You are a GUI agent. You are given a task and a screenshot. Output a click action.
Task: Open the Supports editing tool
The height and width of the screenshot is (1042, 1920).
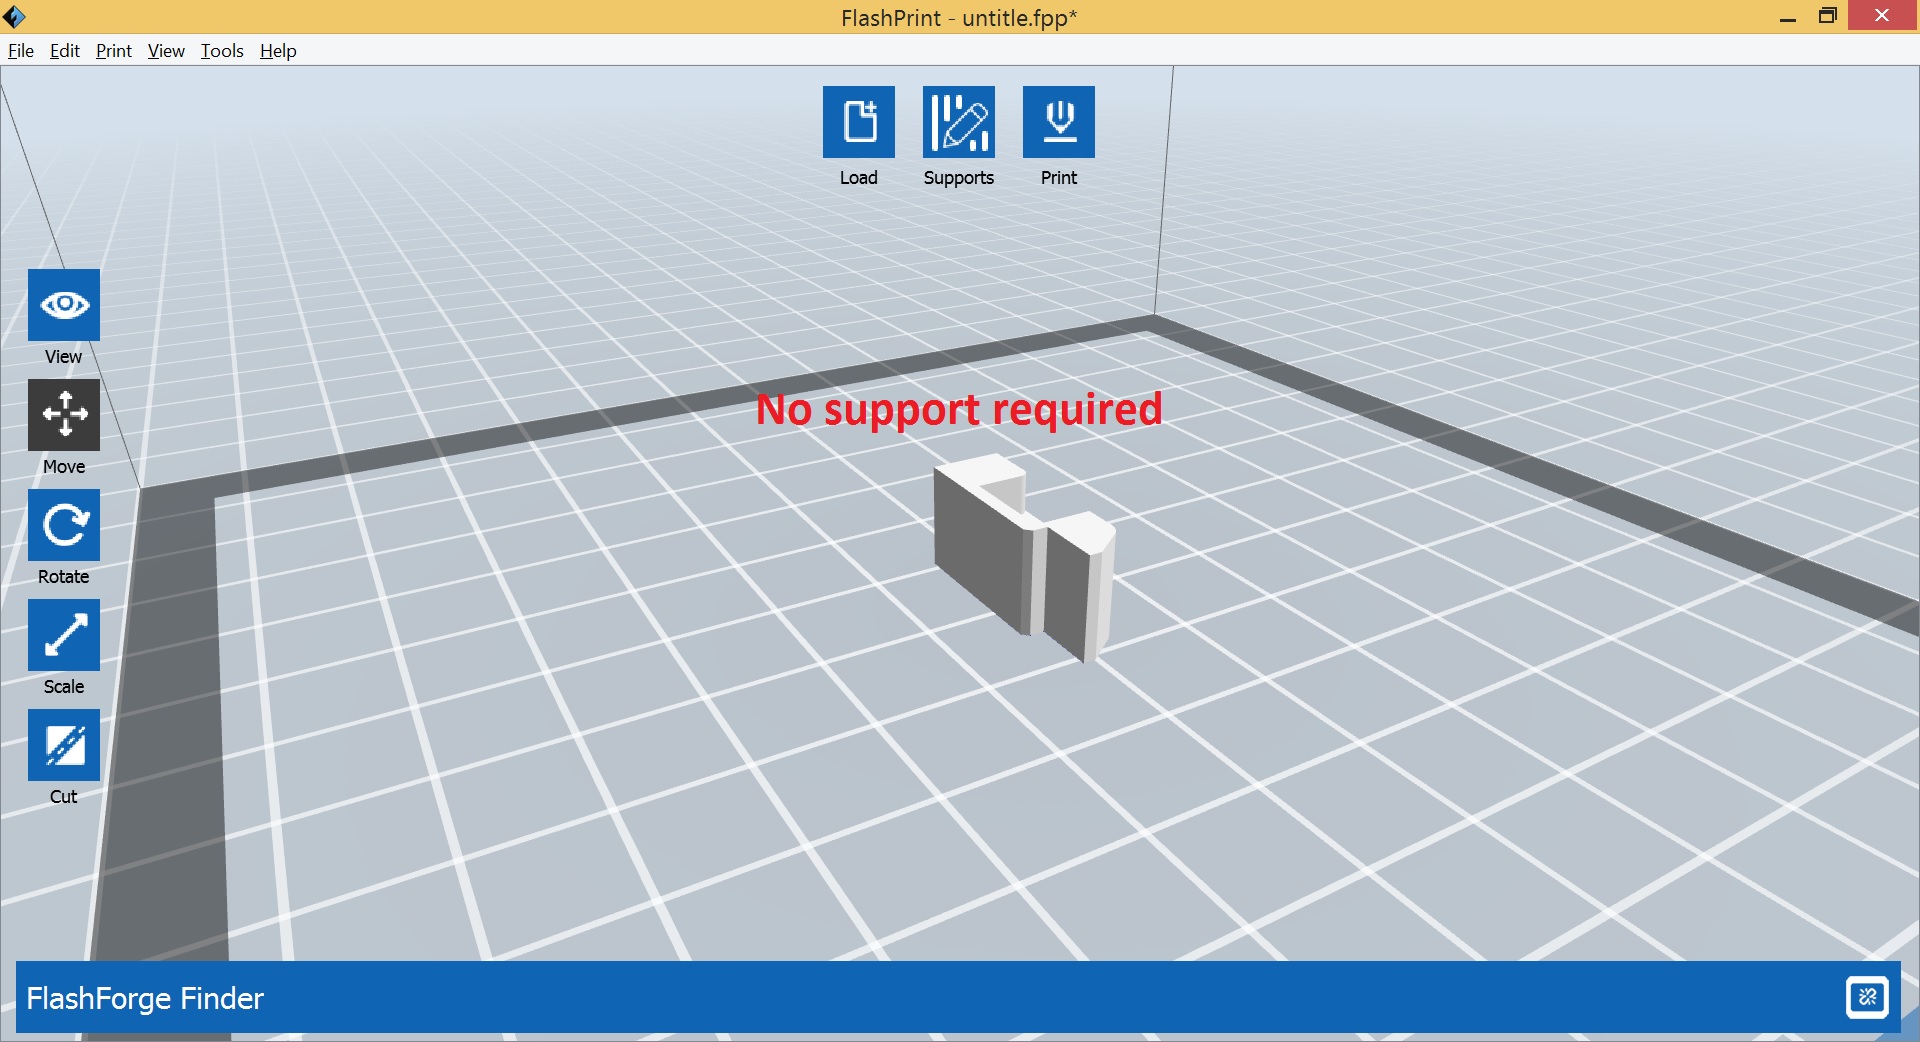point(958,122)
